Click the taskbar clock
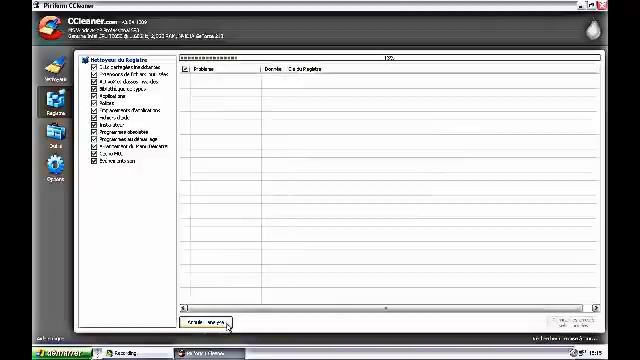640x360 pixels. [x=596, y=353]
